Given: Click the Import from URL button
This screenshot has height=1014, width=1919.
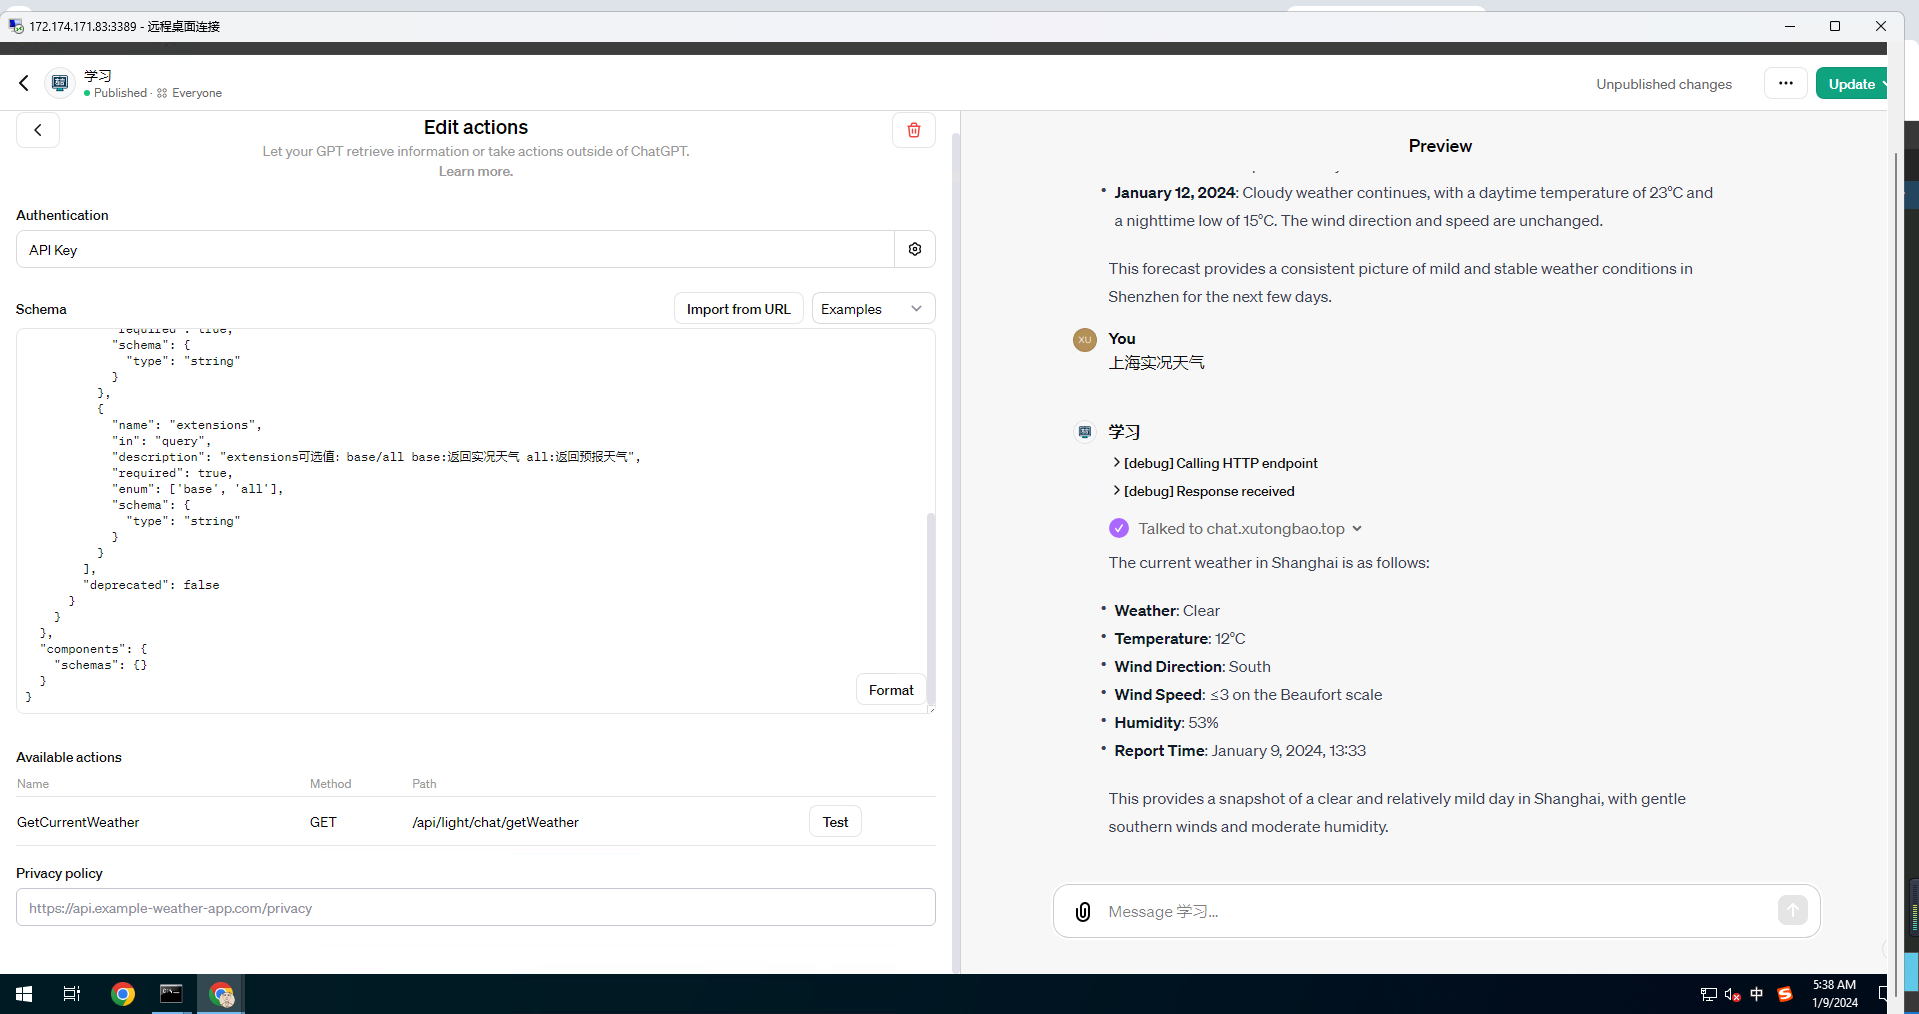Looking at the screenshot, I should point(738,309).
